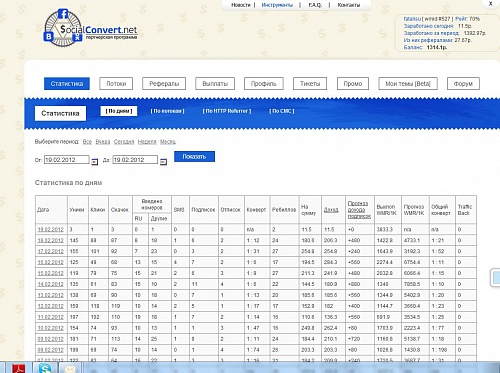Choose the 'Вчера' period link

pos(103,142)
